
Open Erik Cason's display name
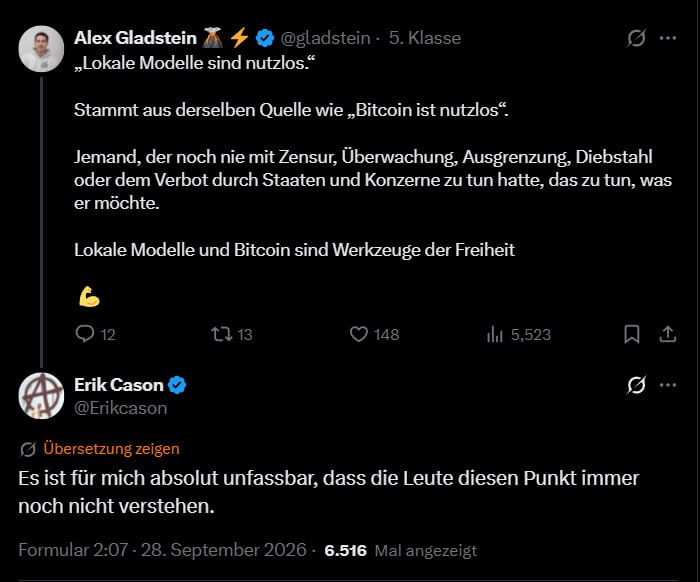tap(119, 385)
